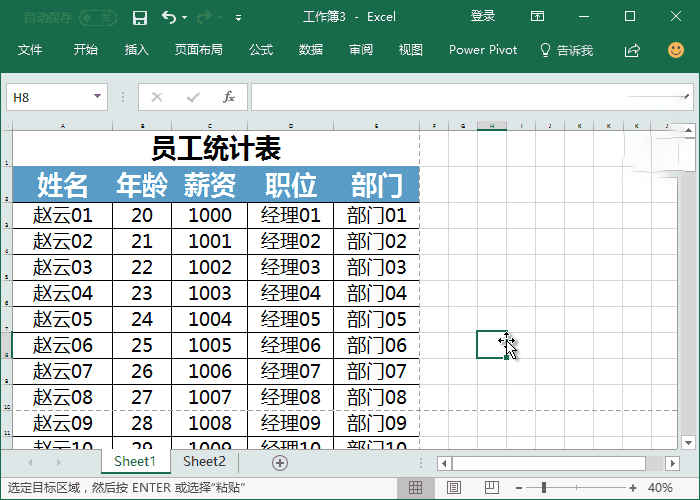Screen dimensions: 700x500
Task: Click the 部门 header cell
Action: 377,185
